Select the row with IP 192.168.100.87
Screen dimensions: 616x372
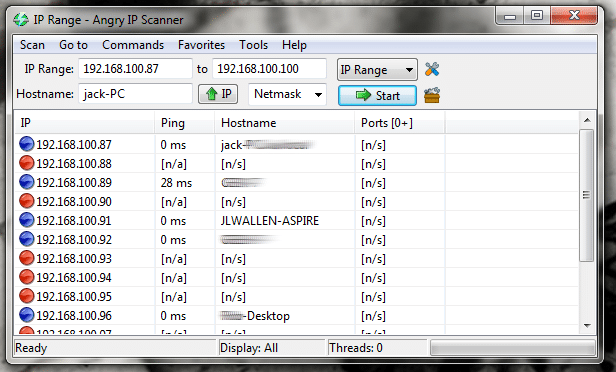296,145
